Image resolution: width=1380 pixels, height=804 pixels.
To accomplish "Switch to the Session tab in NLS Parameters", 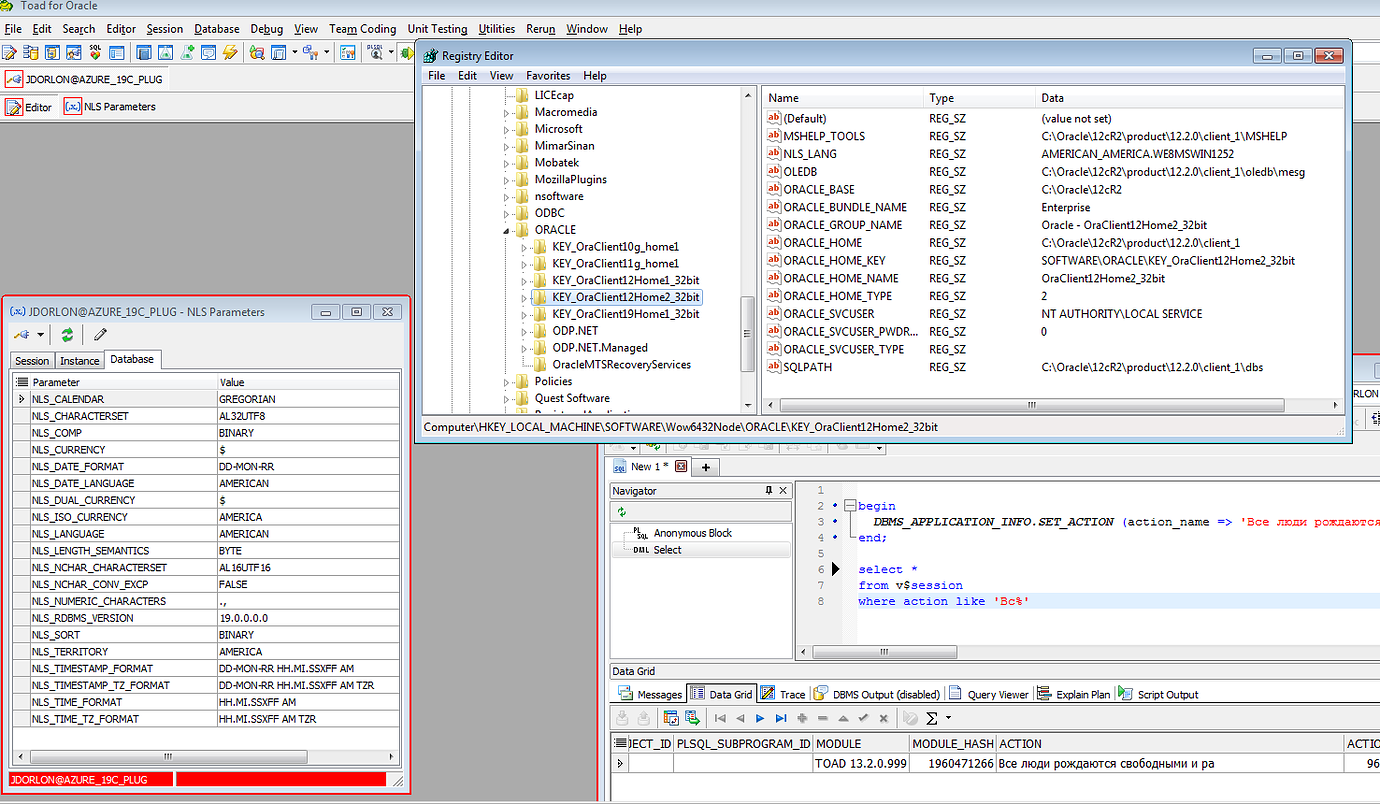I will pyautogui.click(x=31, y=360).
